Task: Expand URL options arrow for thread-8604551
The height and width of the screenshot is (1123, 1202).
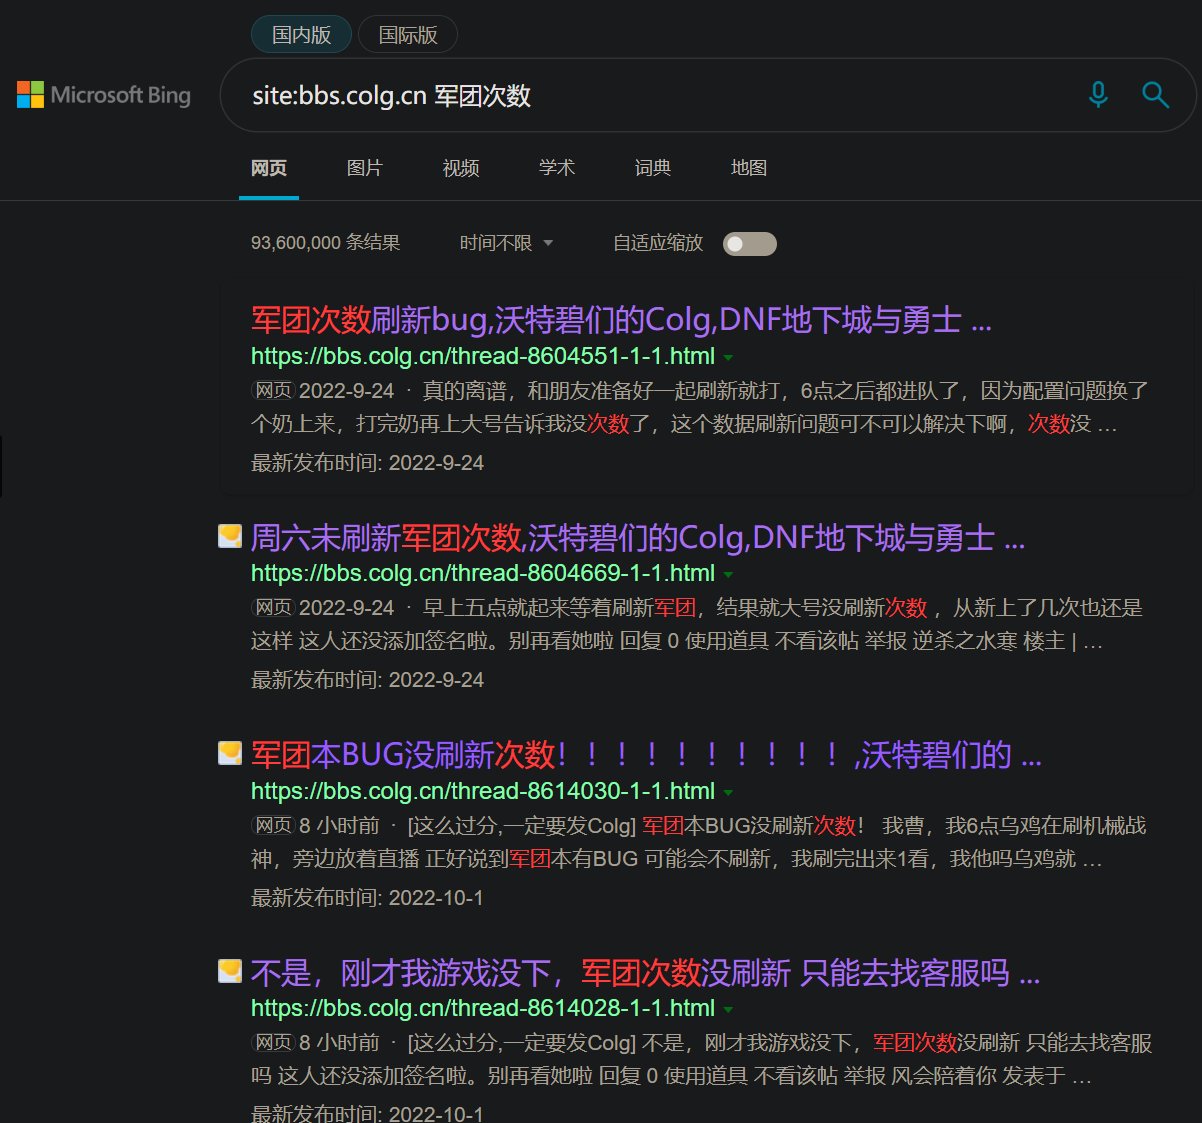Action: tap(728, 357)
